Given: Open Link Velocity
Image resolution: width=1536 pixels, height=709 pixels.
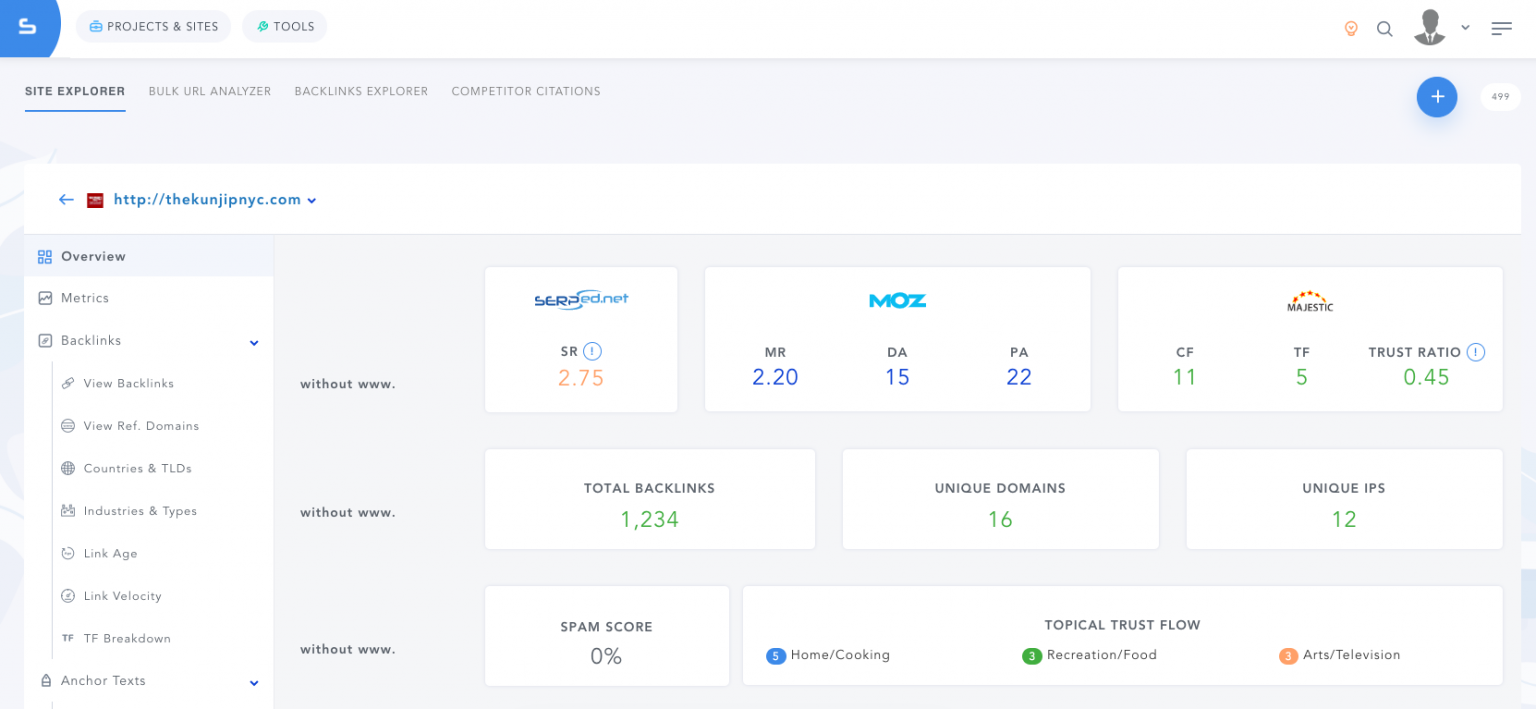Looking at the screenshot, I should click(x=123, y=596).
